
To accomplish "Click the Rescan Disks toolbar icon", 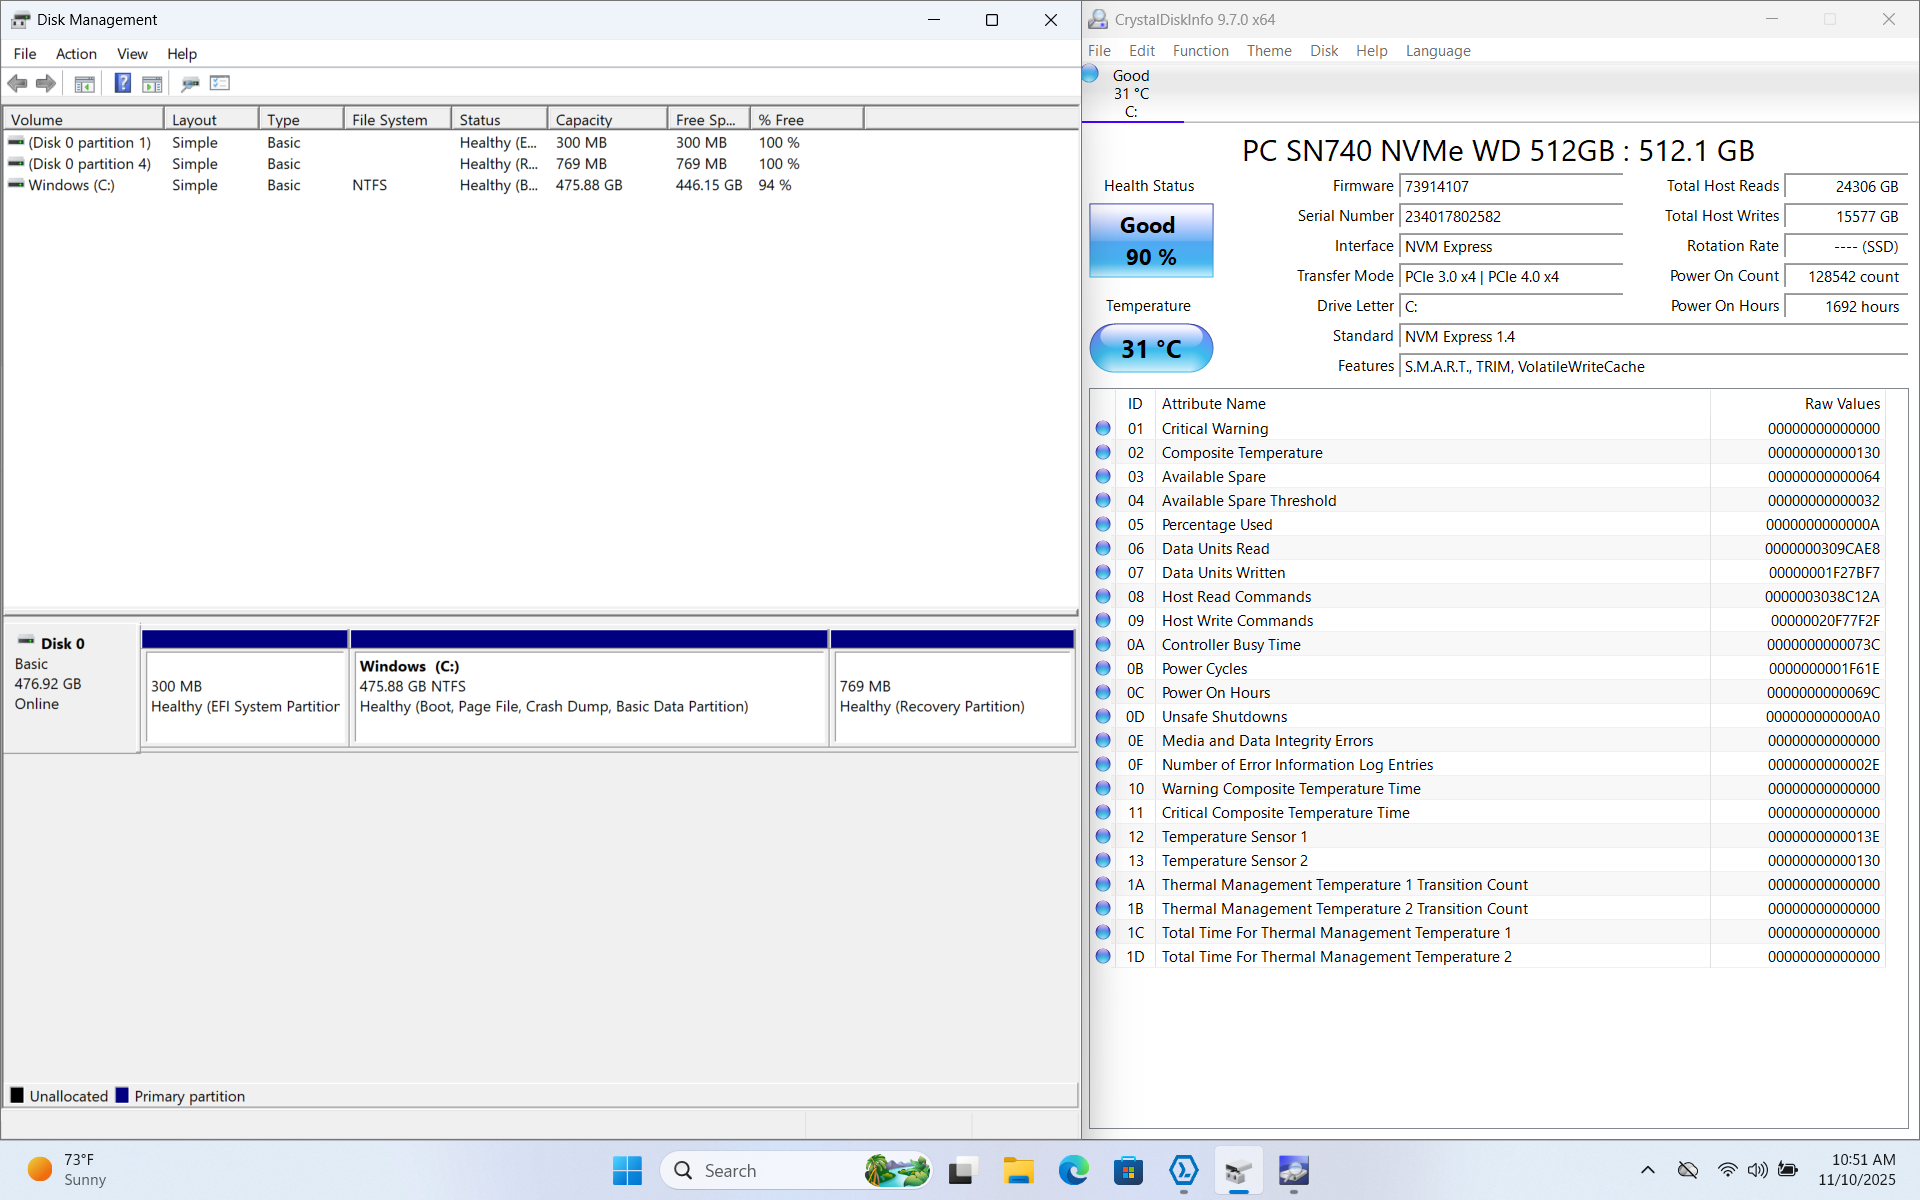I will [x=190, y=84].
